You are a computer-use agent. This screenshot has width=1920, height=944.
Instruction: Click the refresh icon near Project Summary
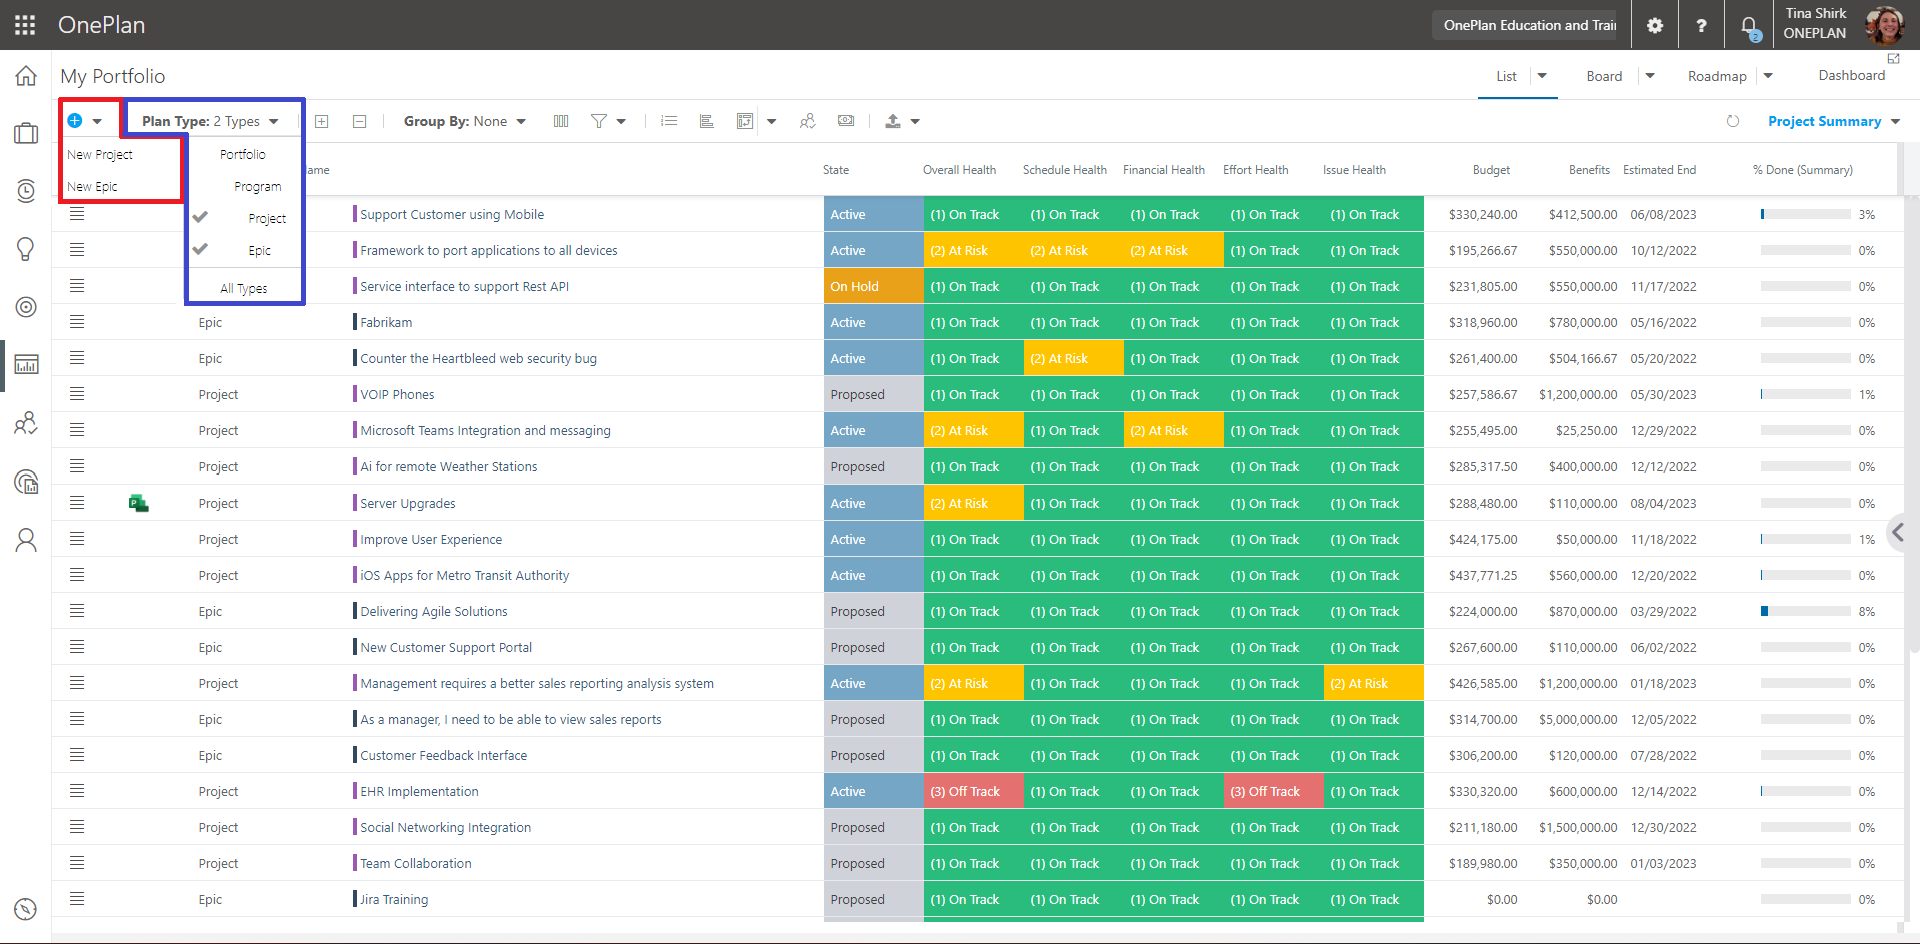(1733, 121)
